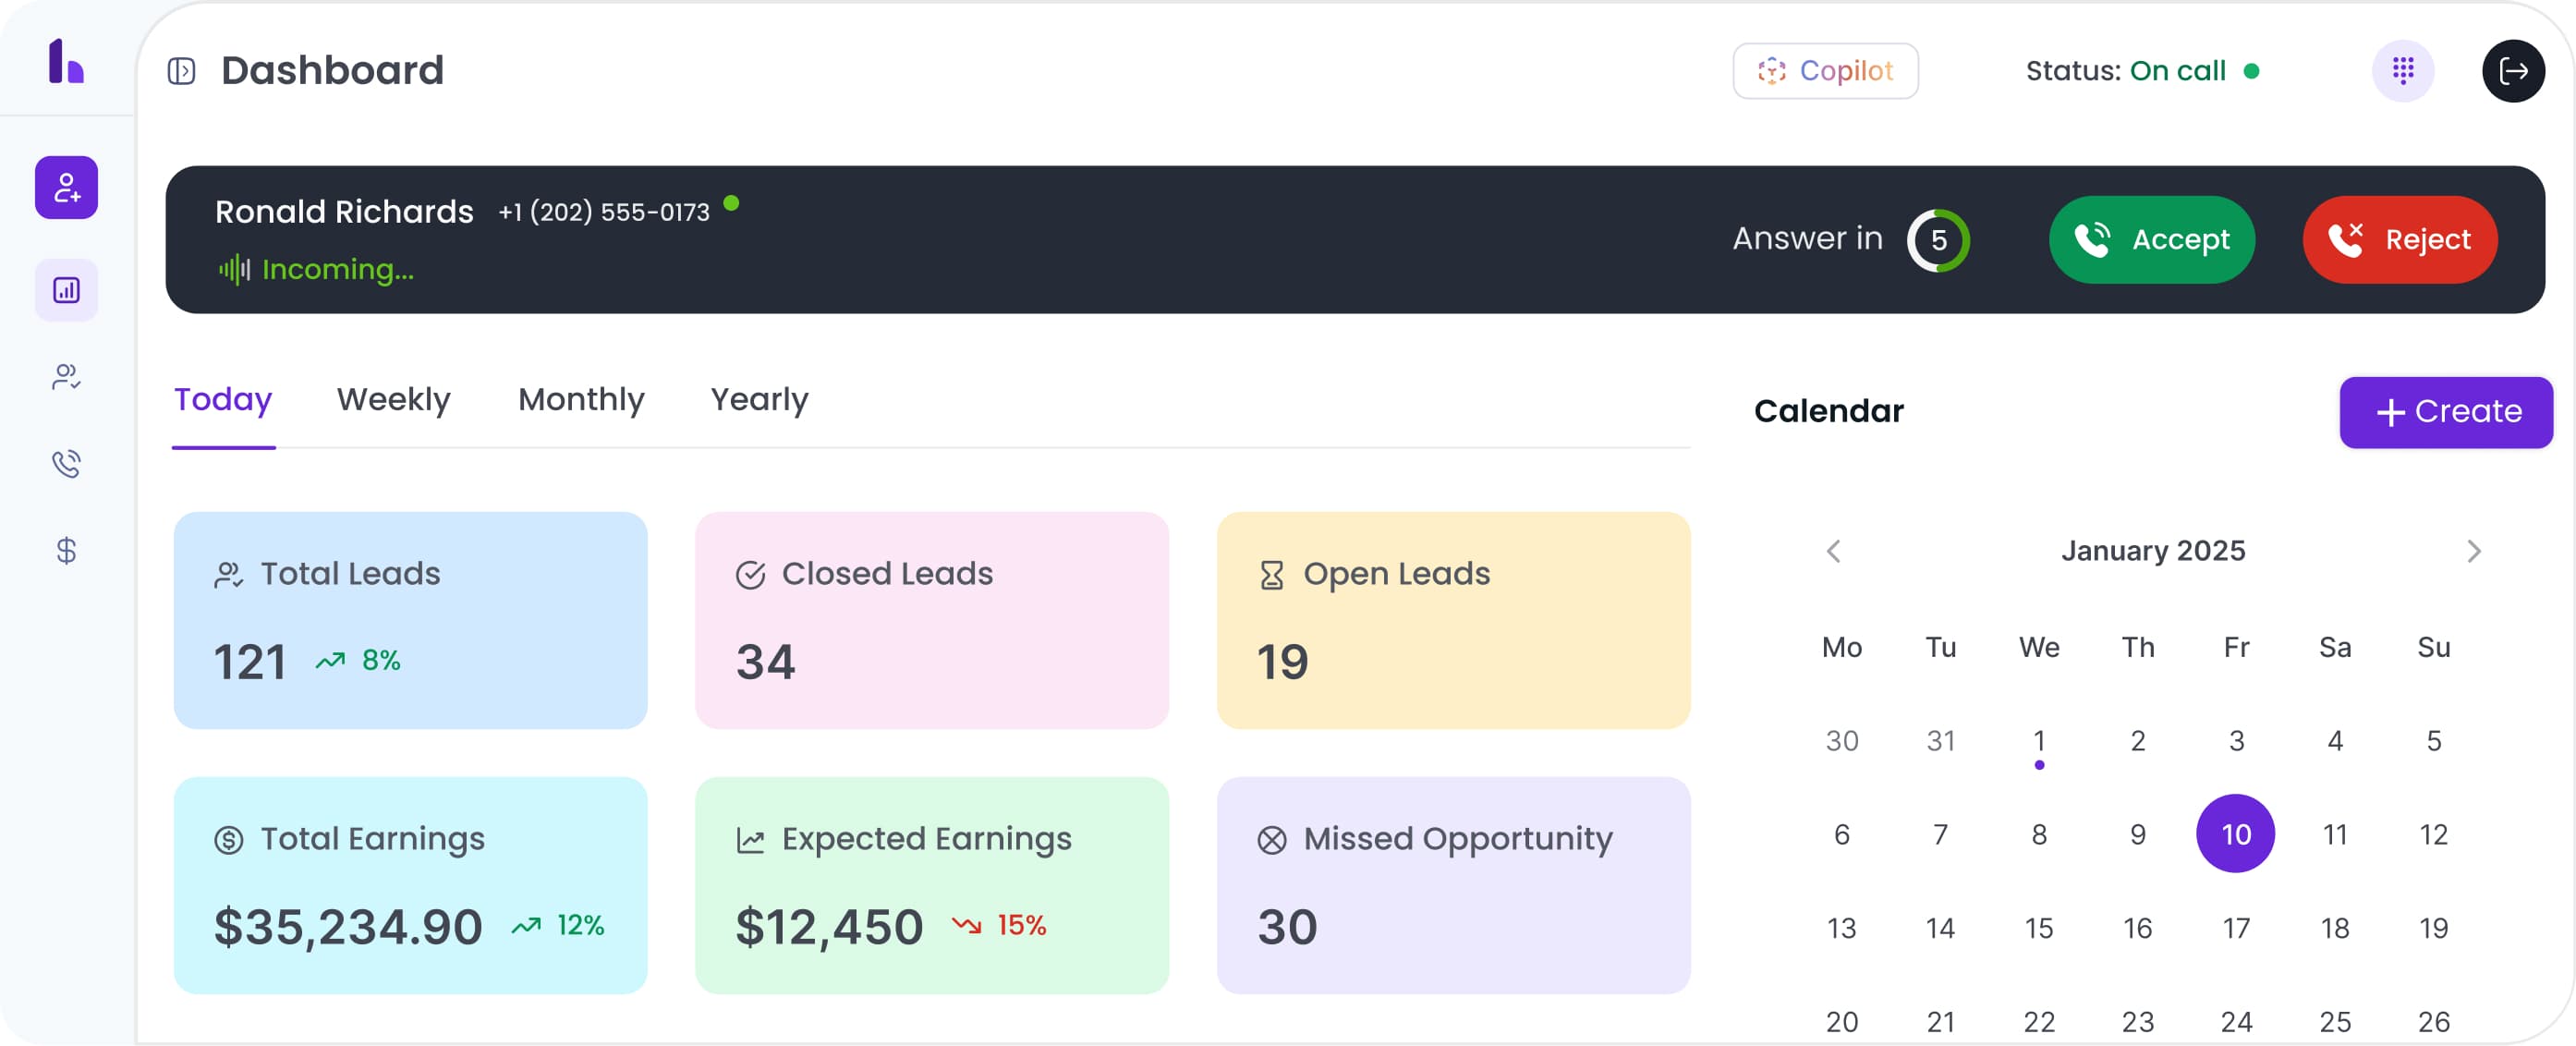
Task: Collapse the sidebar using the panel toggle
Action: coord(181,70)
